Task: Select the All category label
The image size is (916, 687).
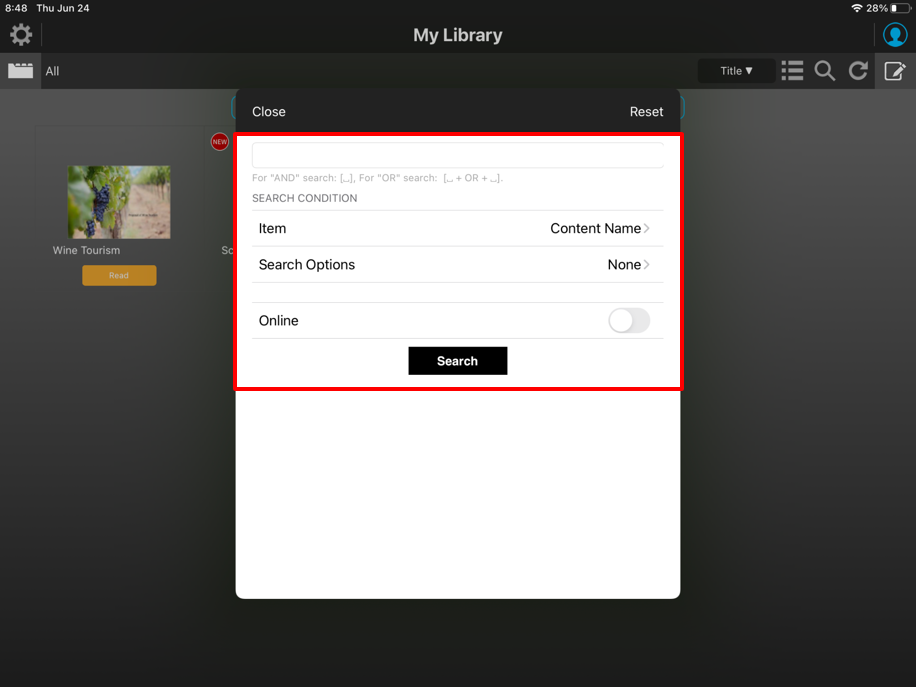Action: point(52,71)
